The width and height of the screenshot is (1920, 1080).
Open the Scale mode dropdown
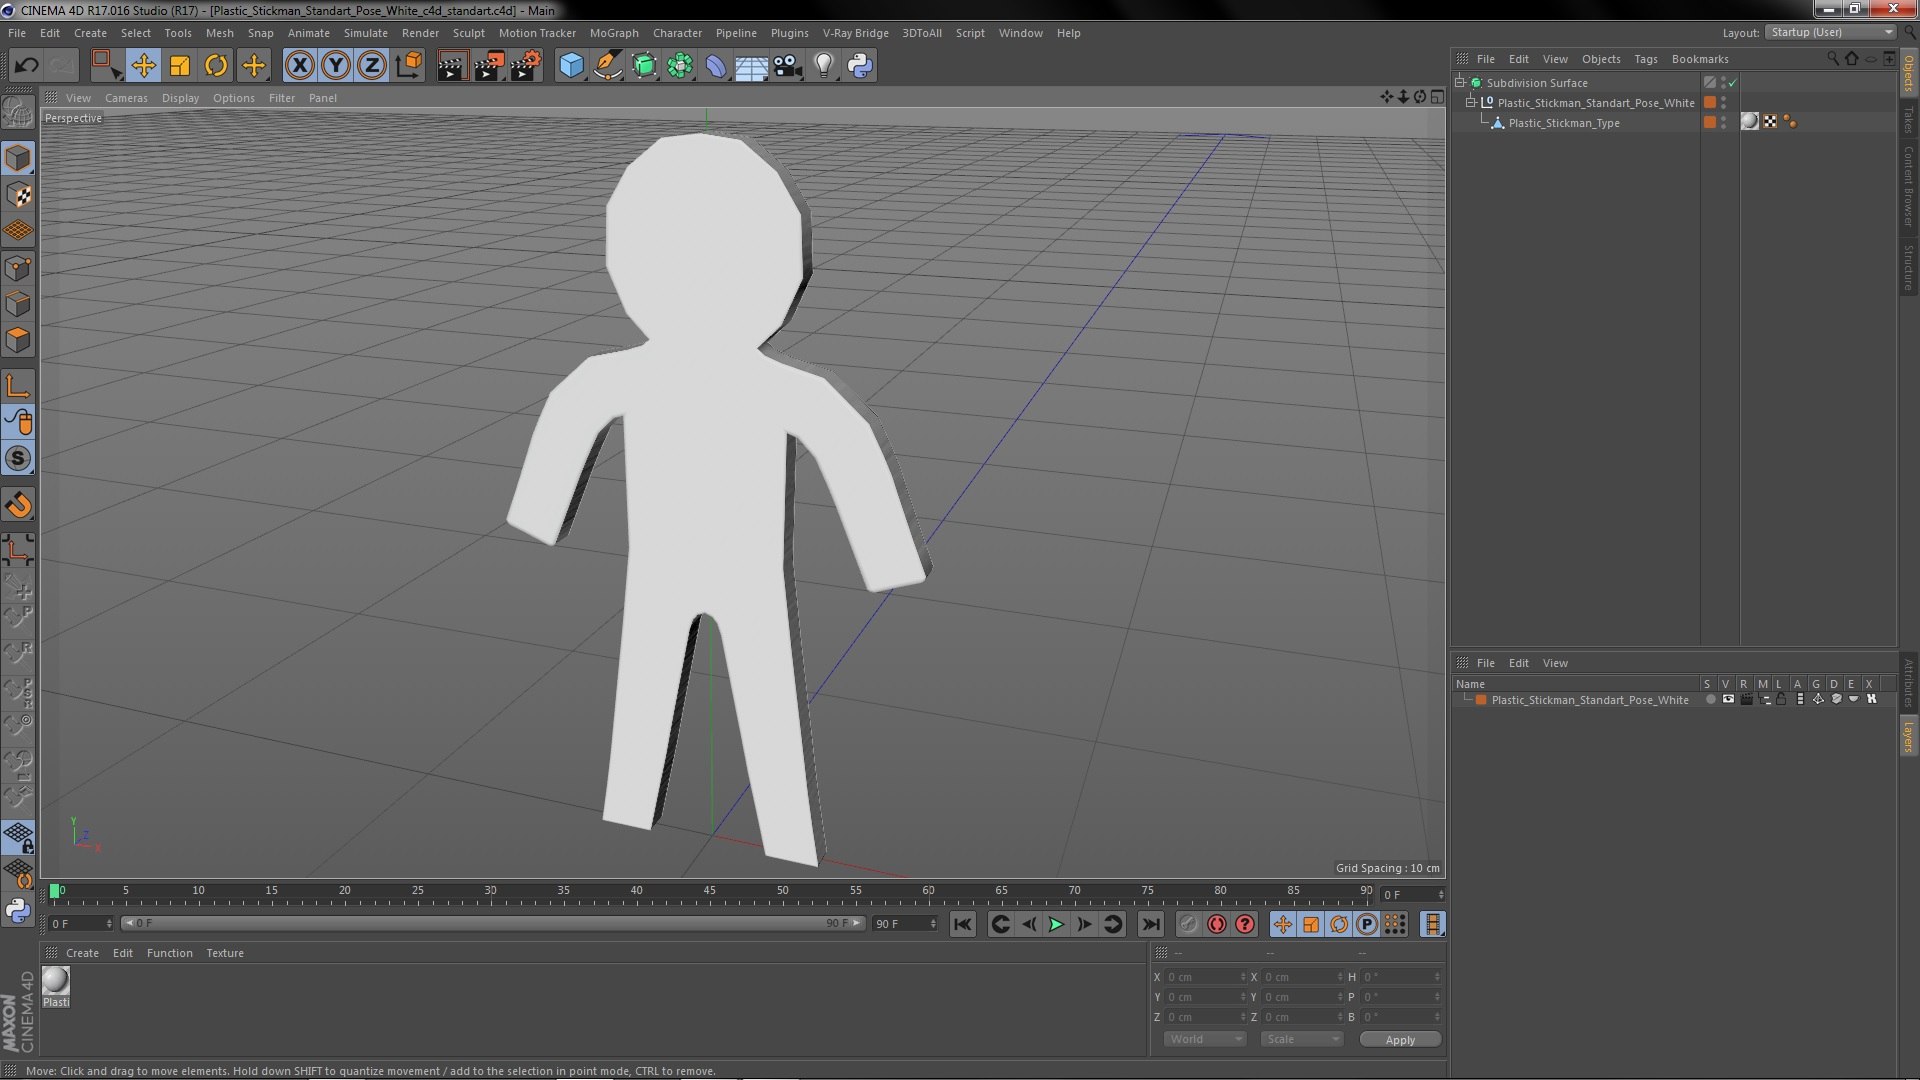1302,1039
